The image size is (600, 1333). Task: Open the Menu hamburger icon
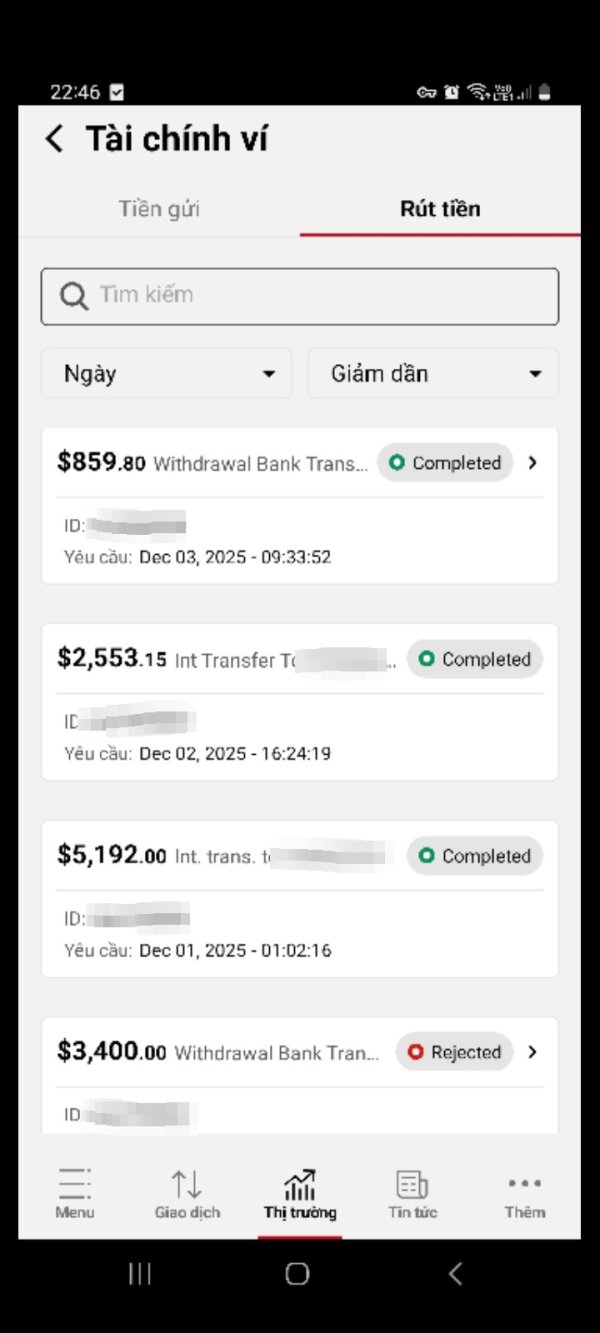click(75, 1184)
